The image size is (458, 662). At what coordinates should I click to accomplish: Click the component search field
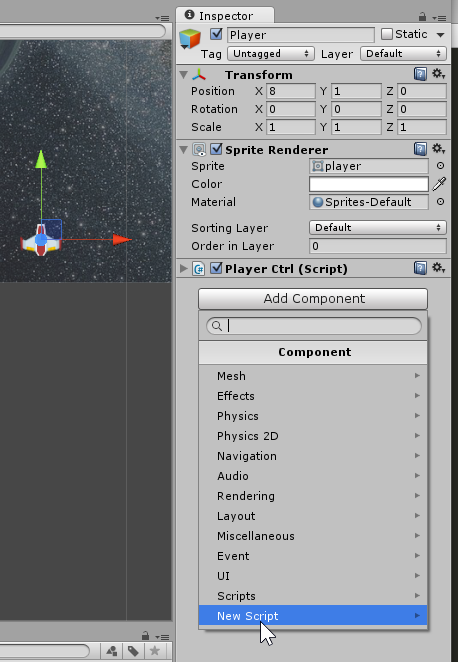click(314, 326)
